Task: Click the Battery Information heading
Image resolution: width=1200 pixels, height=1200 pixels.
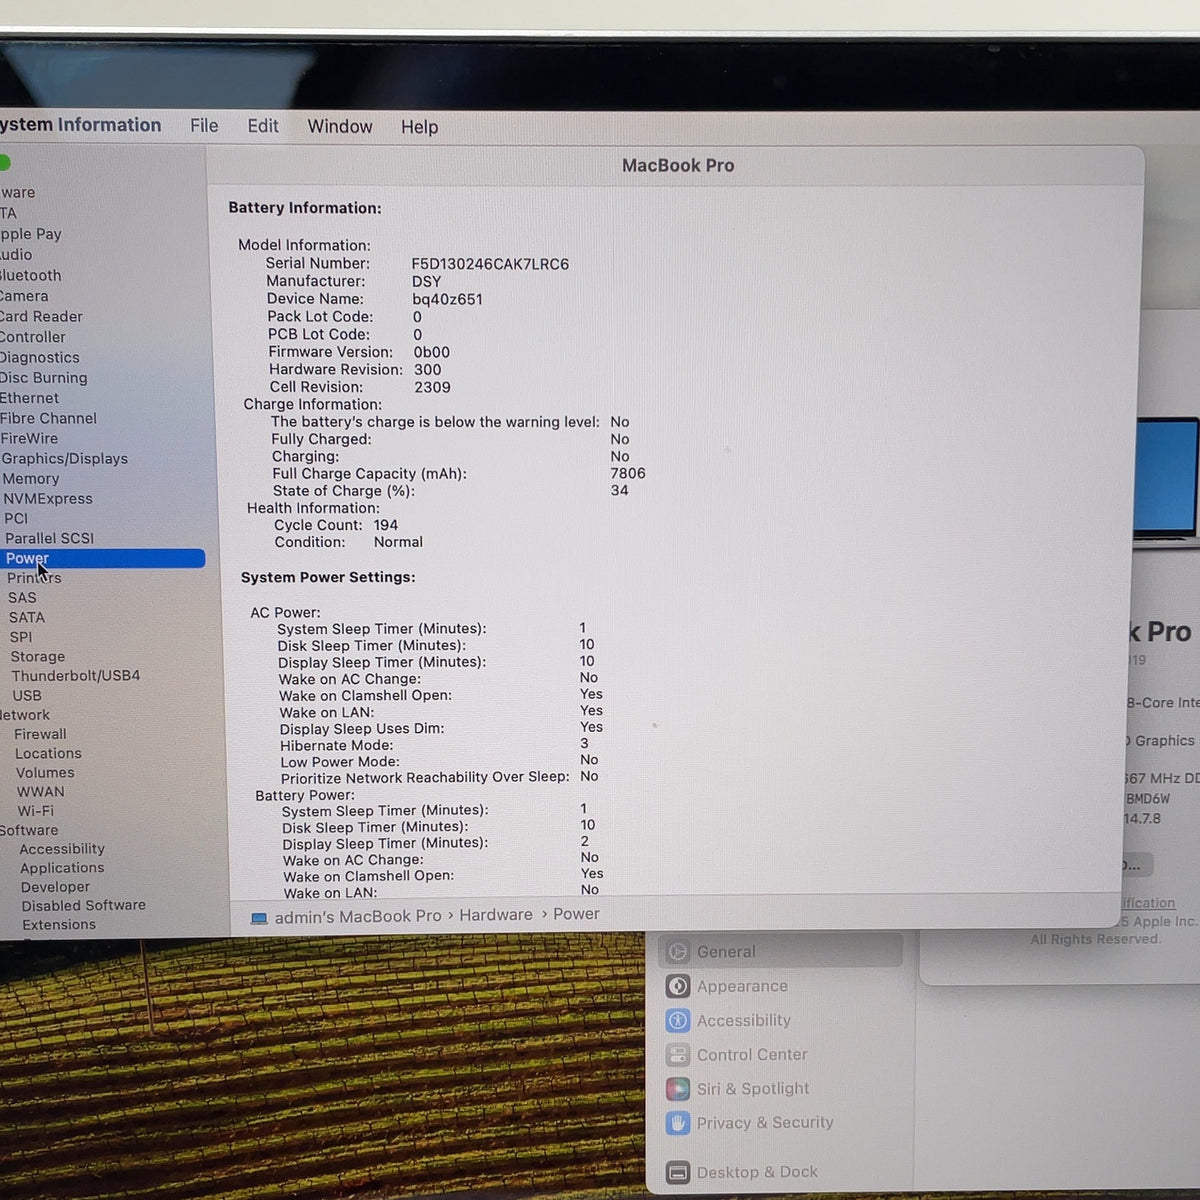Action: pyautogui.click(x=305, y=208)
